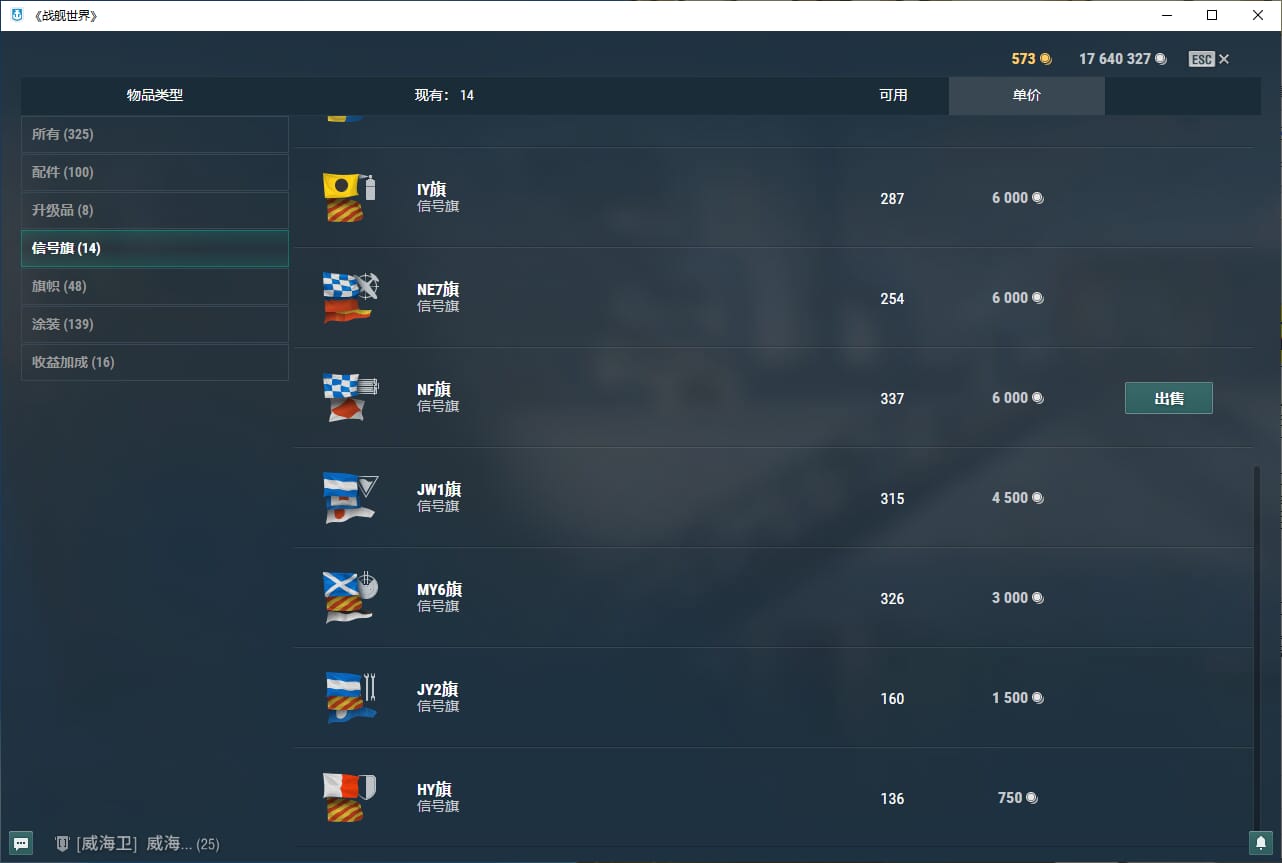
Task: Click the NF signal flag icon
Action: (349, 397)
